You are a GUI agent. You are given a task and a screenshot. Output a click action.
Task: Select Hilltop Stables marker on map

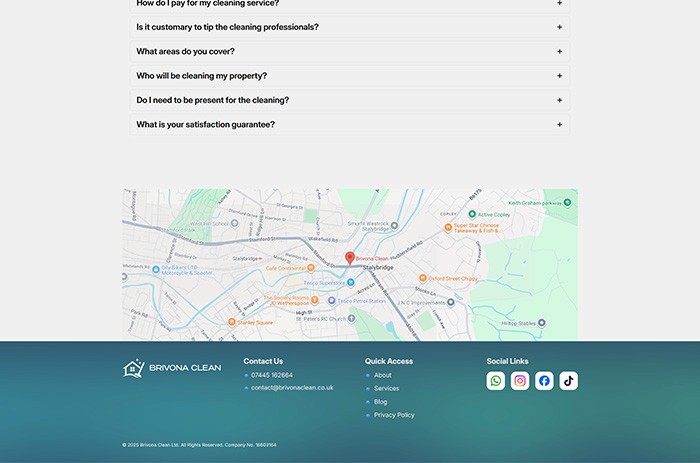click(x=542, y=323)
